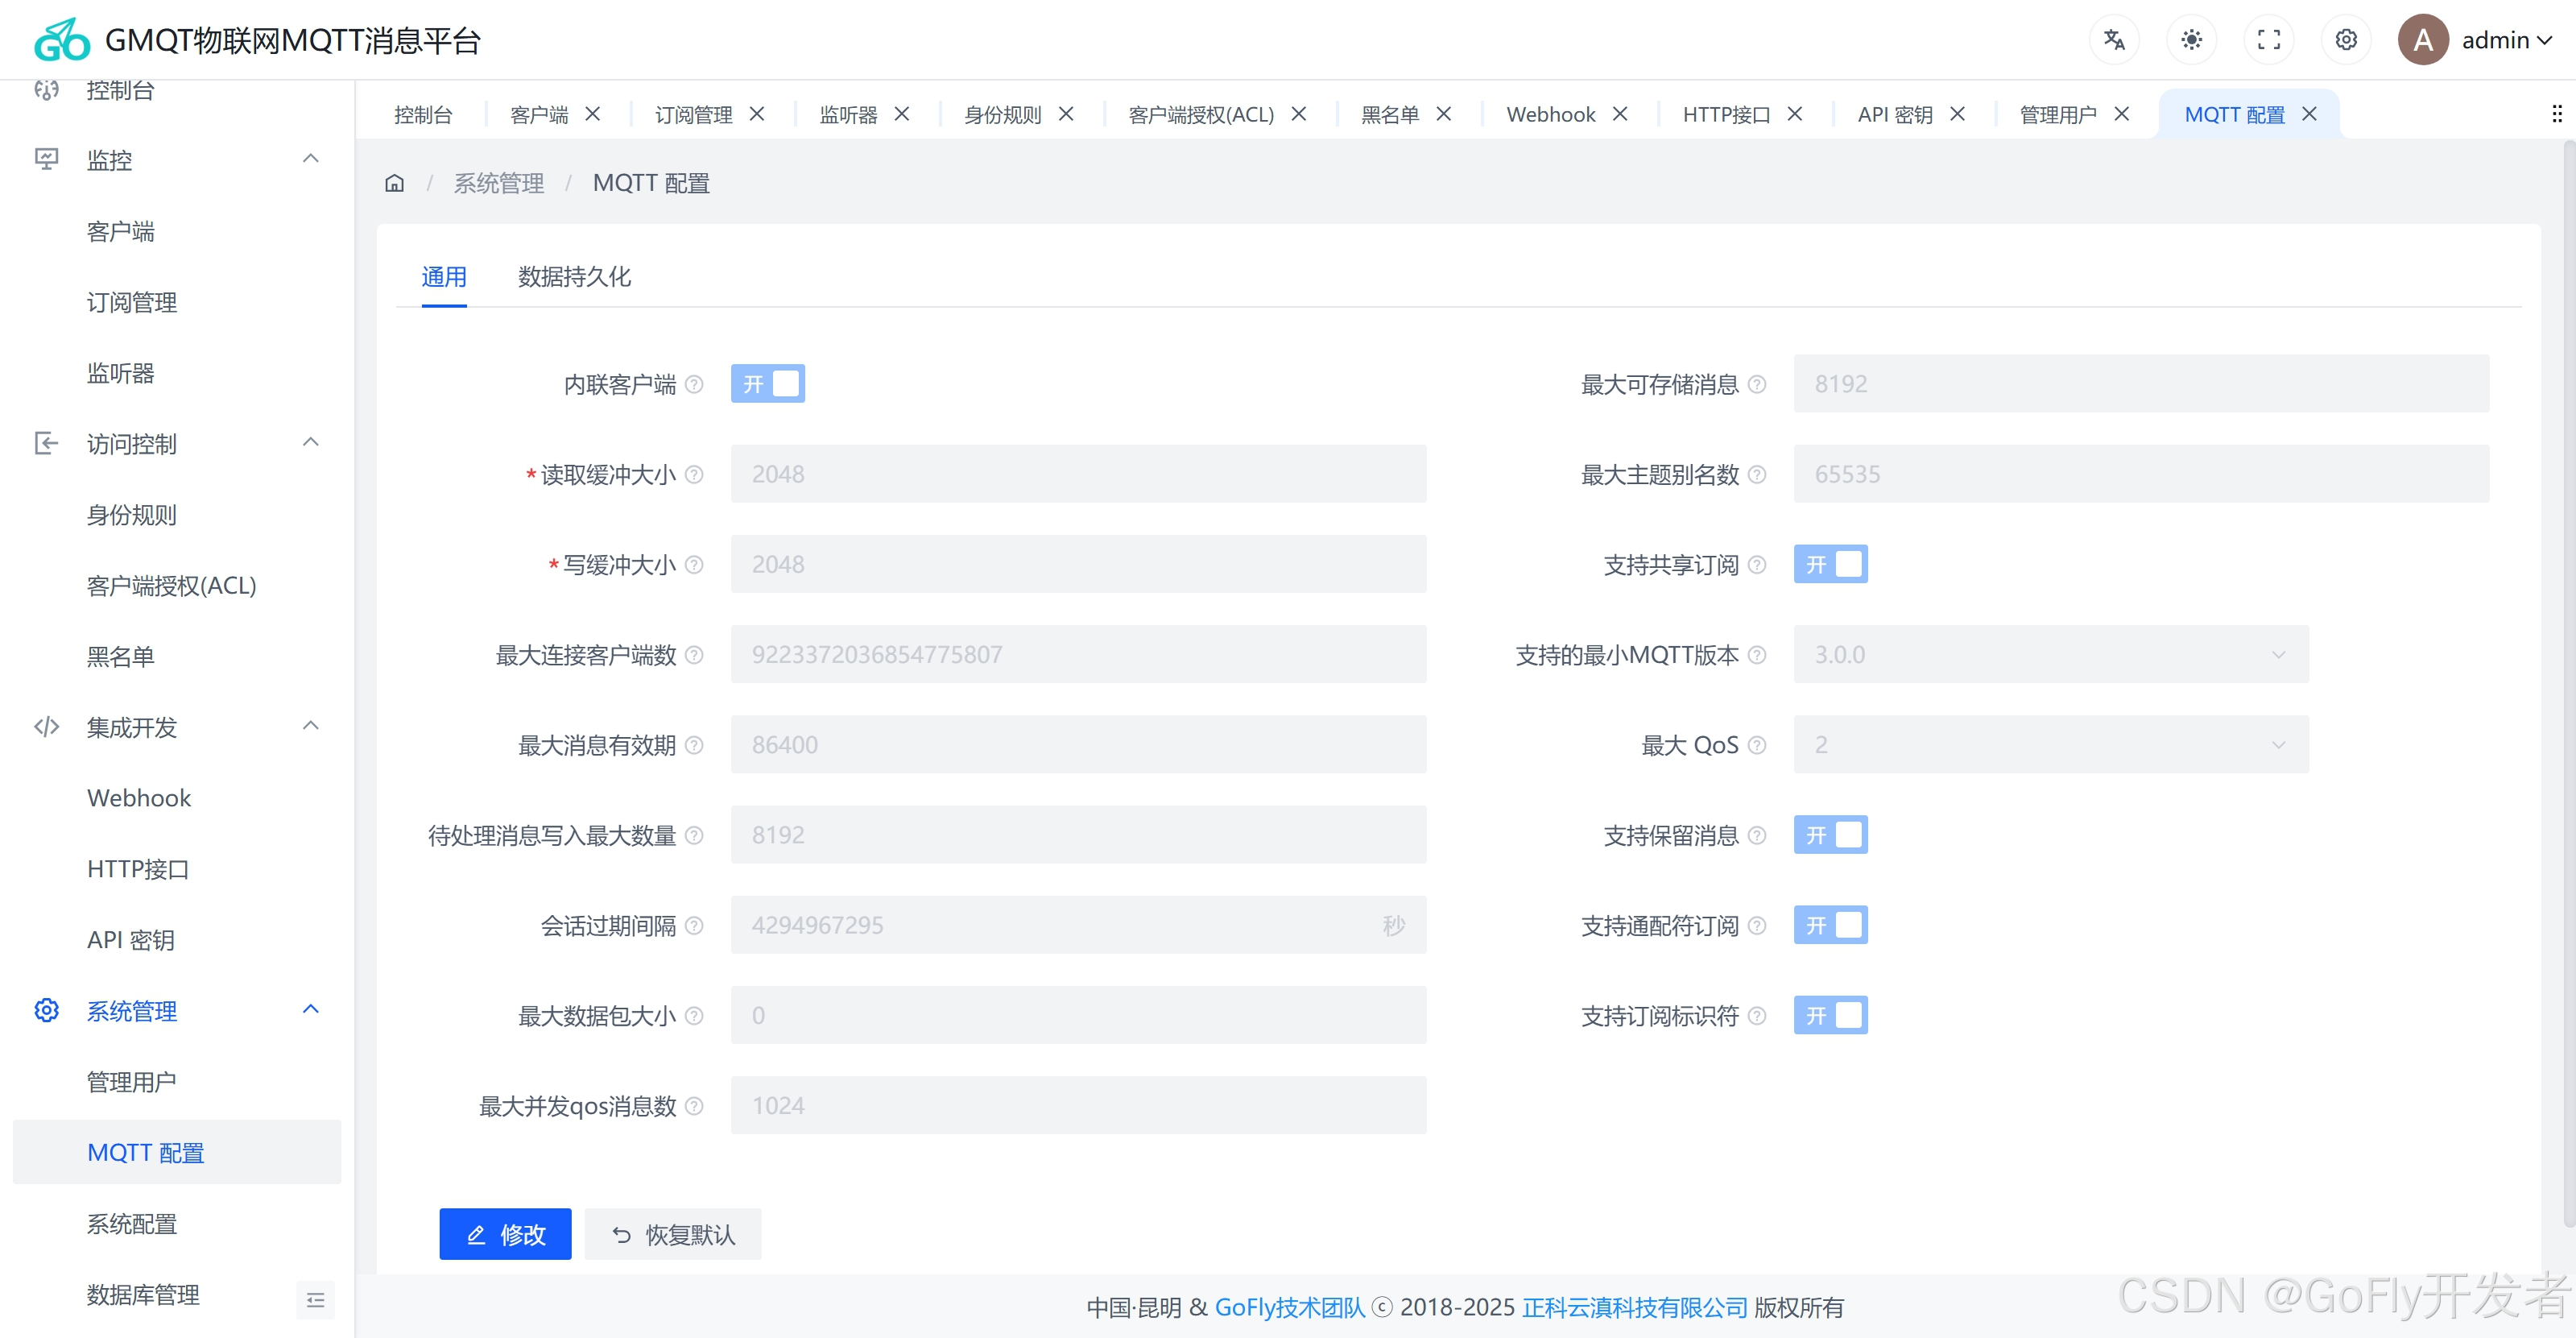Toggle the light/dark theme icon

tap(2191, 40)
